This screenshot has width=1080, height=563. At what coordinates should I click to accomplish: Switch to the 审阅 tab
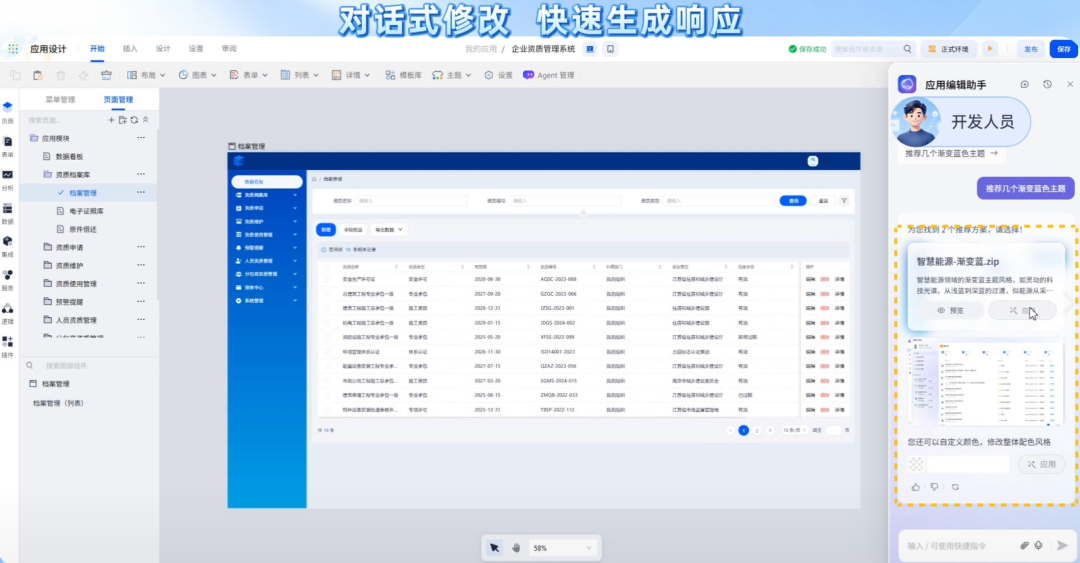pos(229,49)
